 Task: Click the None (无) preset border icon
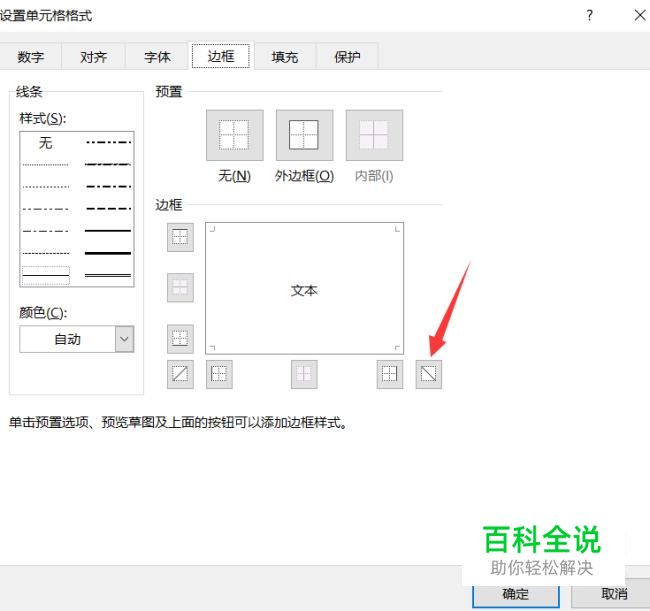[235, 135]
